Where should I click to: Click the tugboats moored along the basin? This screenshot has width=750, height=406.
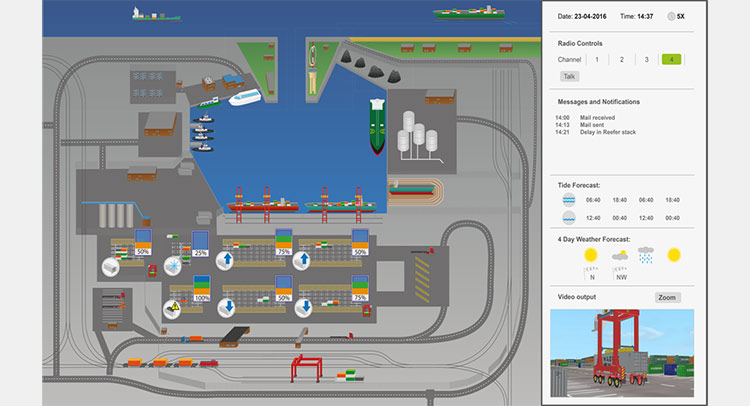pyautogui.click(x=203, y=133)
